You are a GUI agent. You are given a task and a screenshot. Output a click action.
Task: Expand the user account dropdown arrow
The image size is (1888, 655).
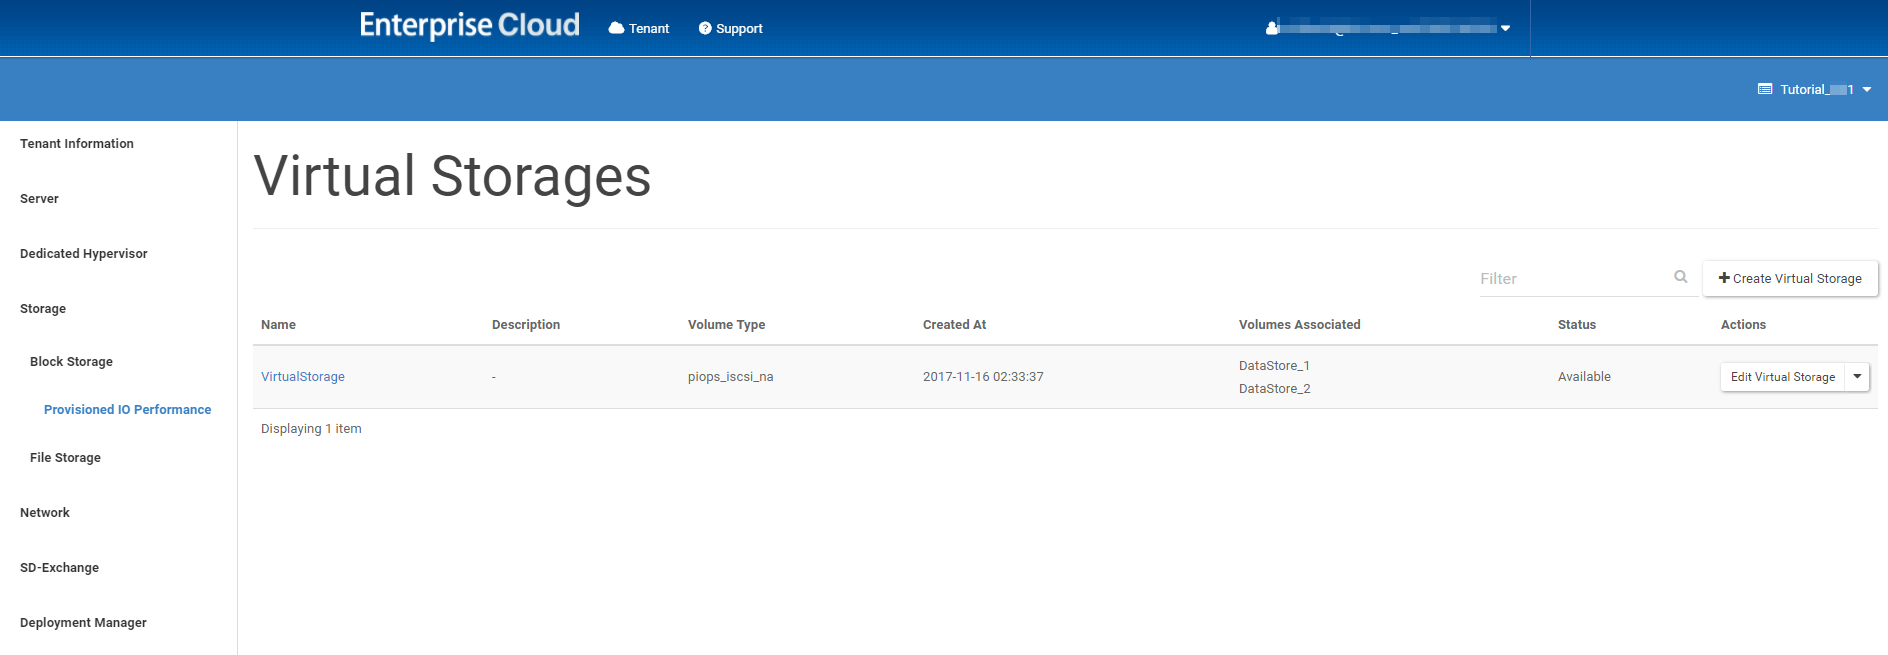1505,28
